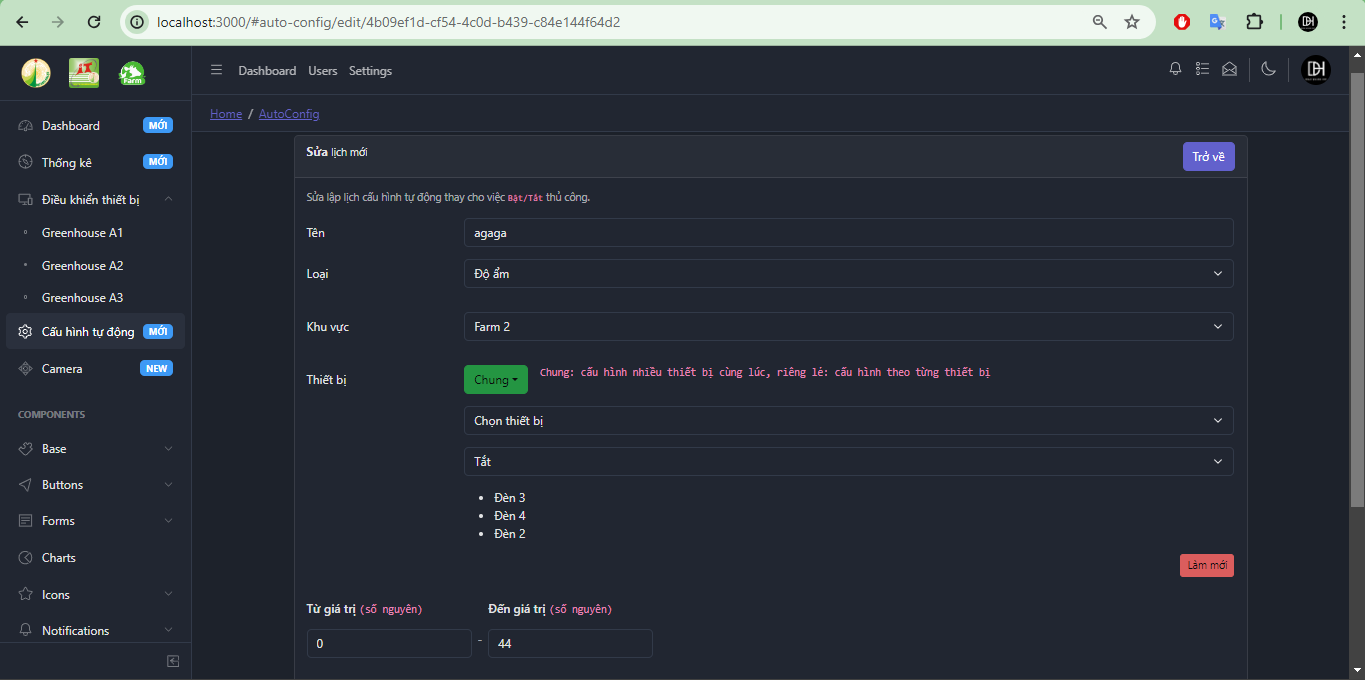This screenshot has width=1365, height=680.
Task: Click Đèn 3 in device list
Action: [x=510, y=497]
